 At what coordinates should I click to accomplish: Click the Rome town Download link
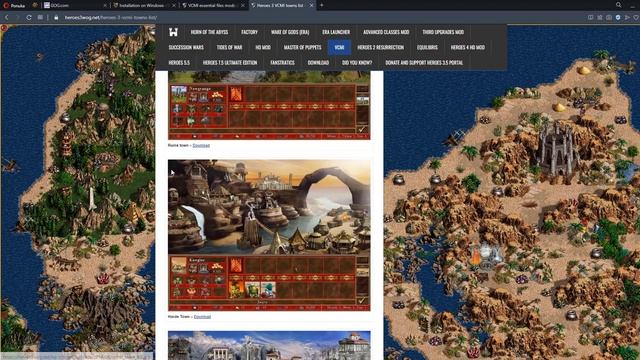click(201, 145)
